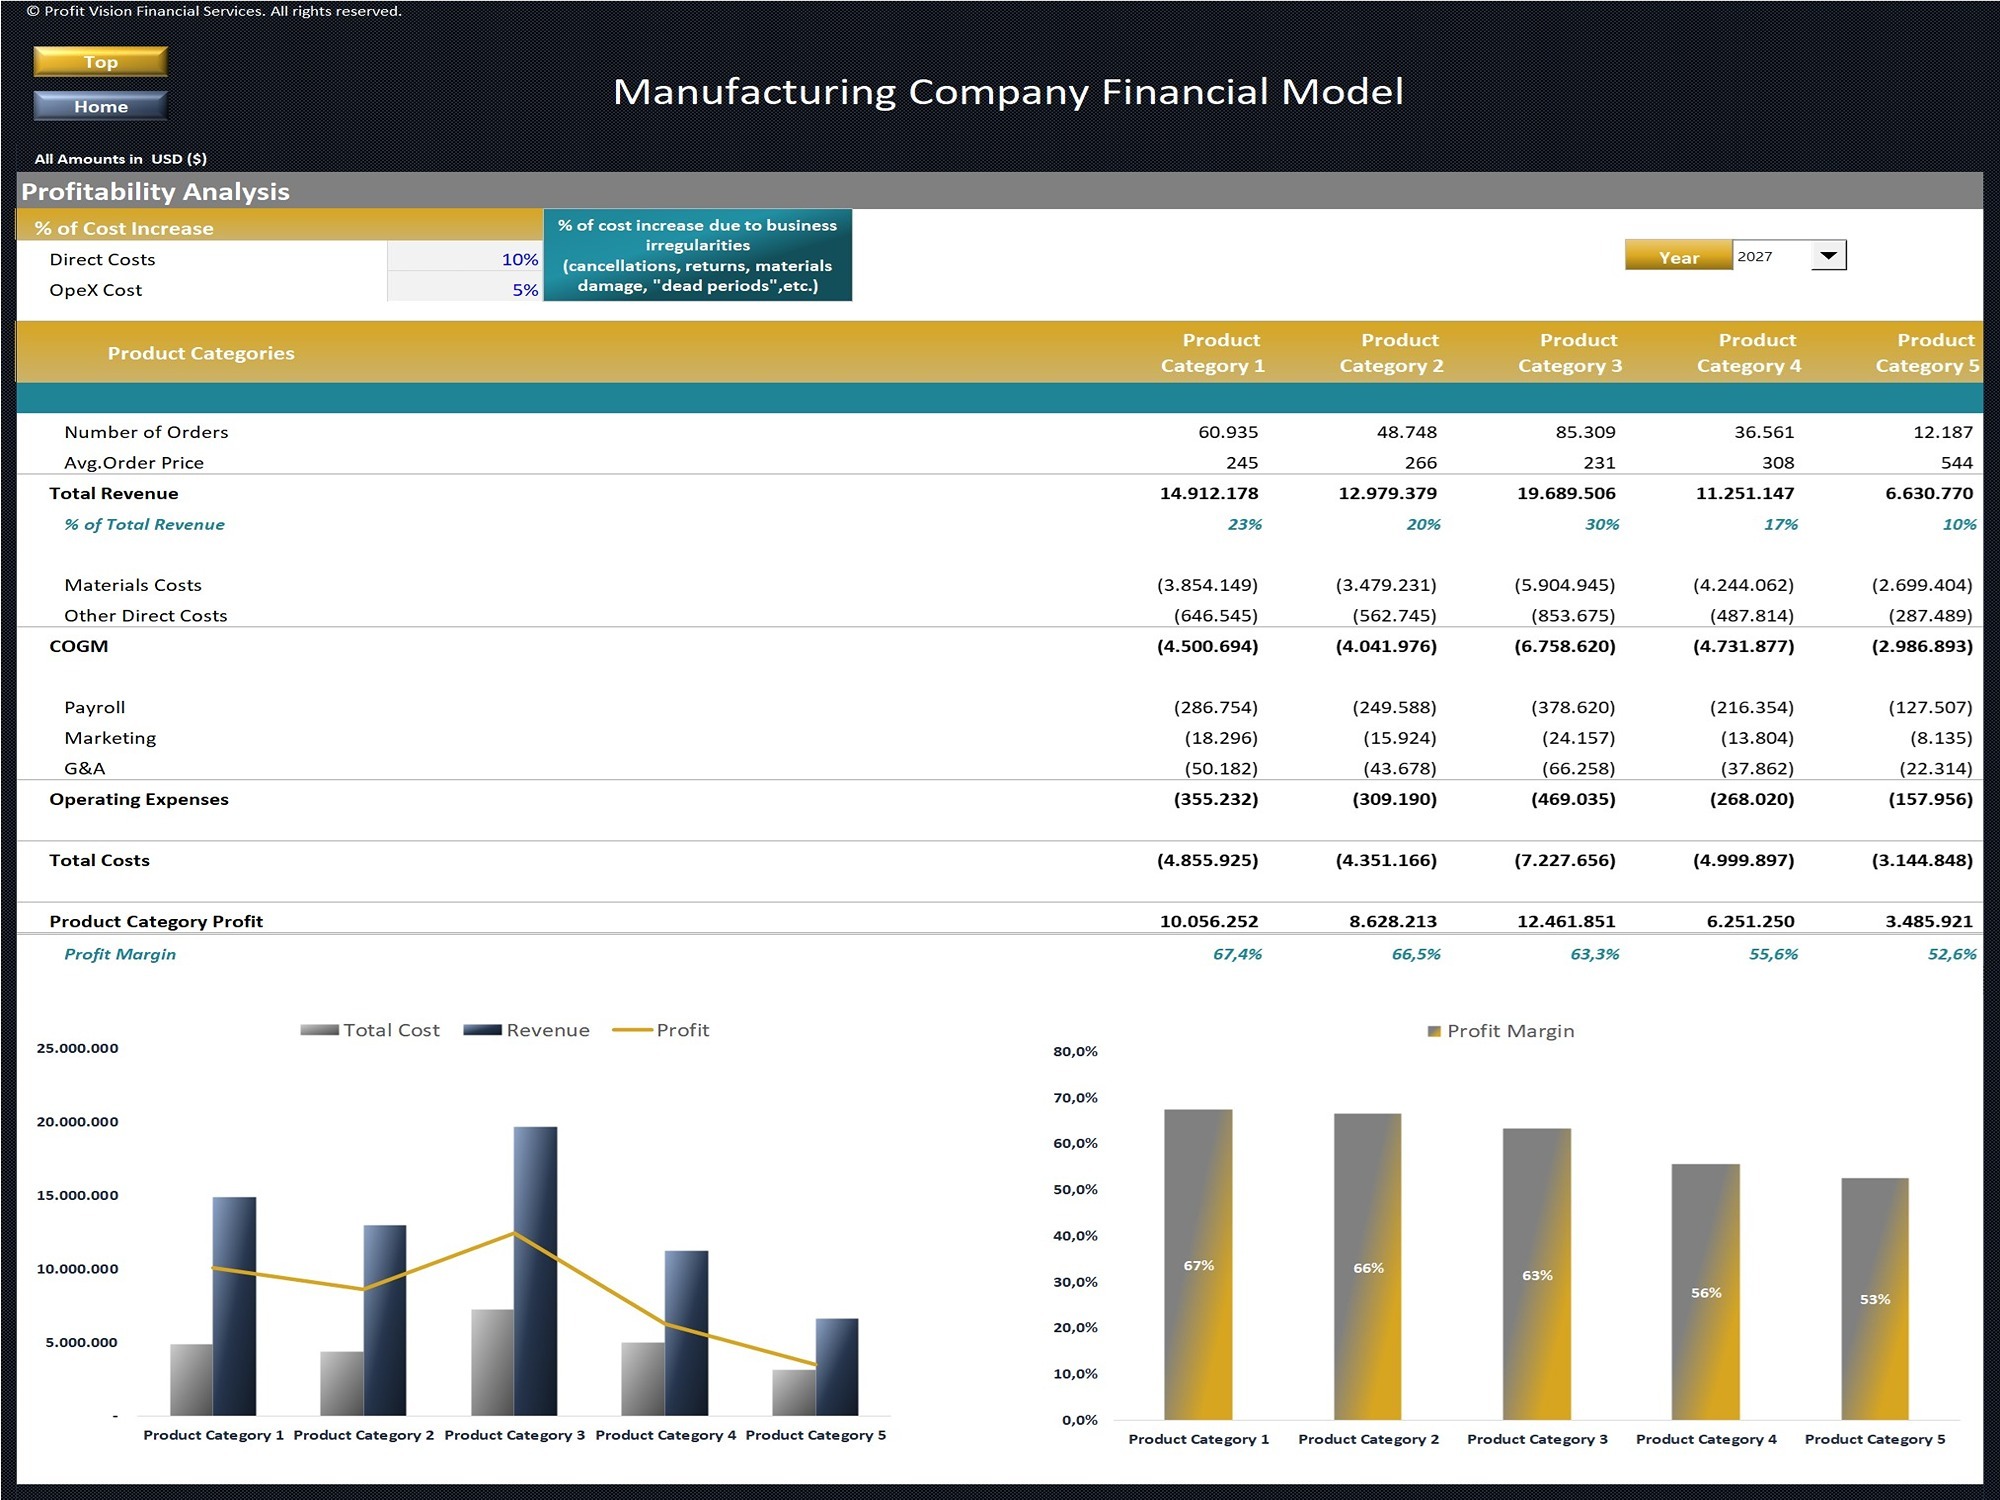Click Number of Orders value 85.309

click(1585, 432)
